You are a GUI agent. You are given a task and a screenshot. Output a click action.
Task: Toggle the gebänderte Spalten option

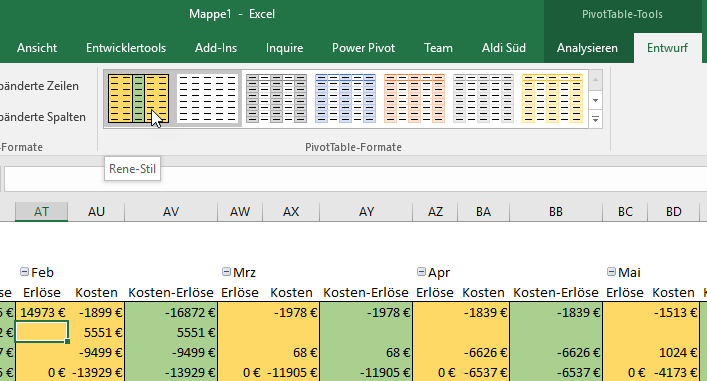(x=42, y=117)
